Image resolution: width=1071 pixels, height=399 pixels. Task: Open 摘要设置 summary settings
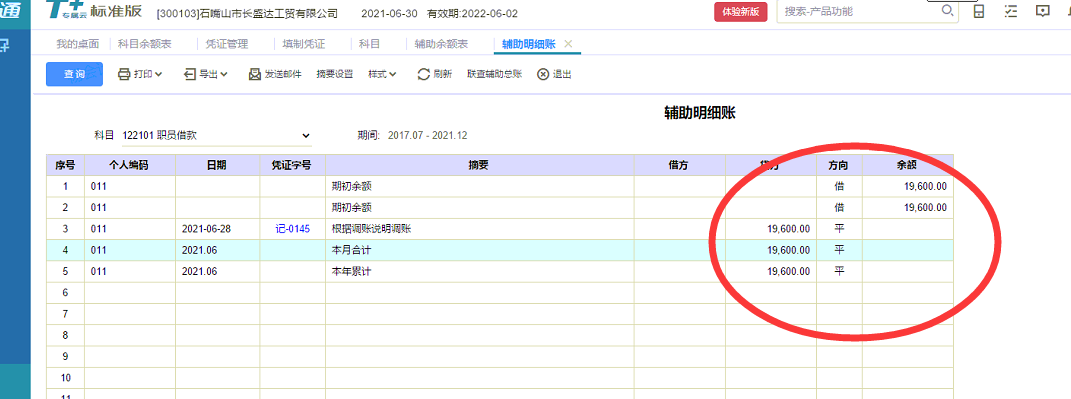click(x=335, y=74)
